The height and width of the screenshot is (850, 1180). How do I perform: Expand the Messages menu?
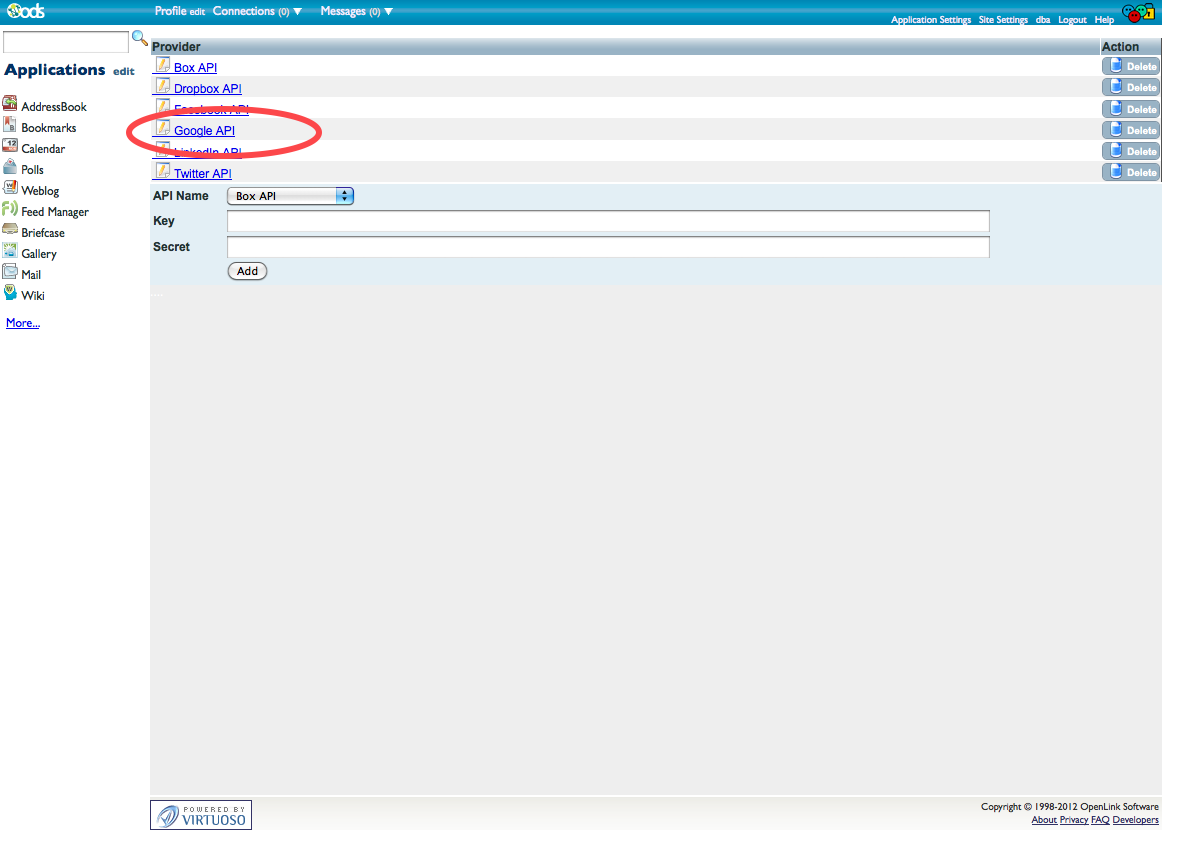356,12
